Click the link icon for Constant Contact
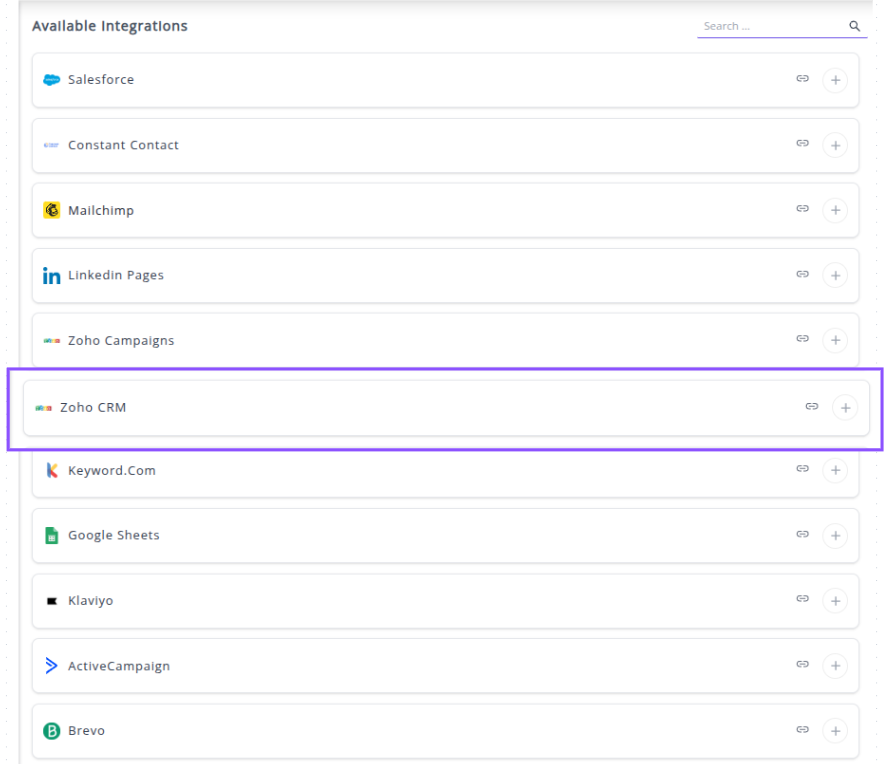This screenshot has width=886, height=764. 802,144
